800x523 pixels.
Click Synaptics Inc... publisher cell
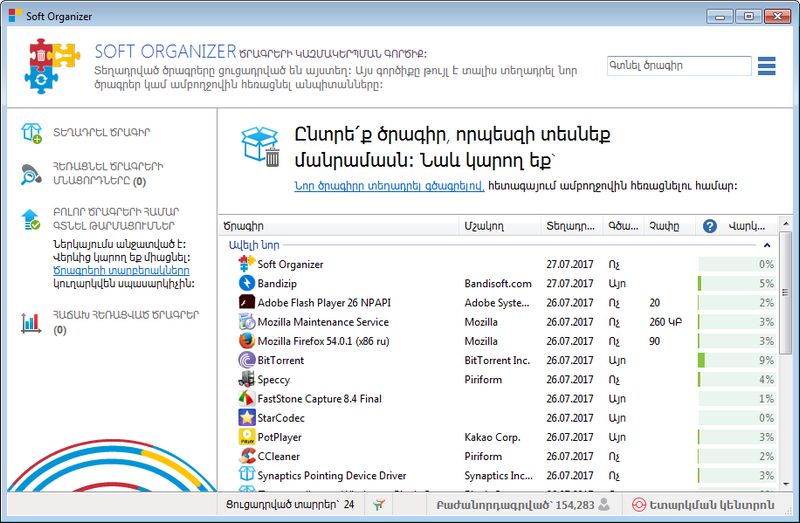pos(498,476)
